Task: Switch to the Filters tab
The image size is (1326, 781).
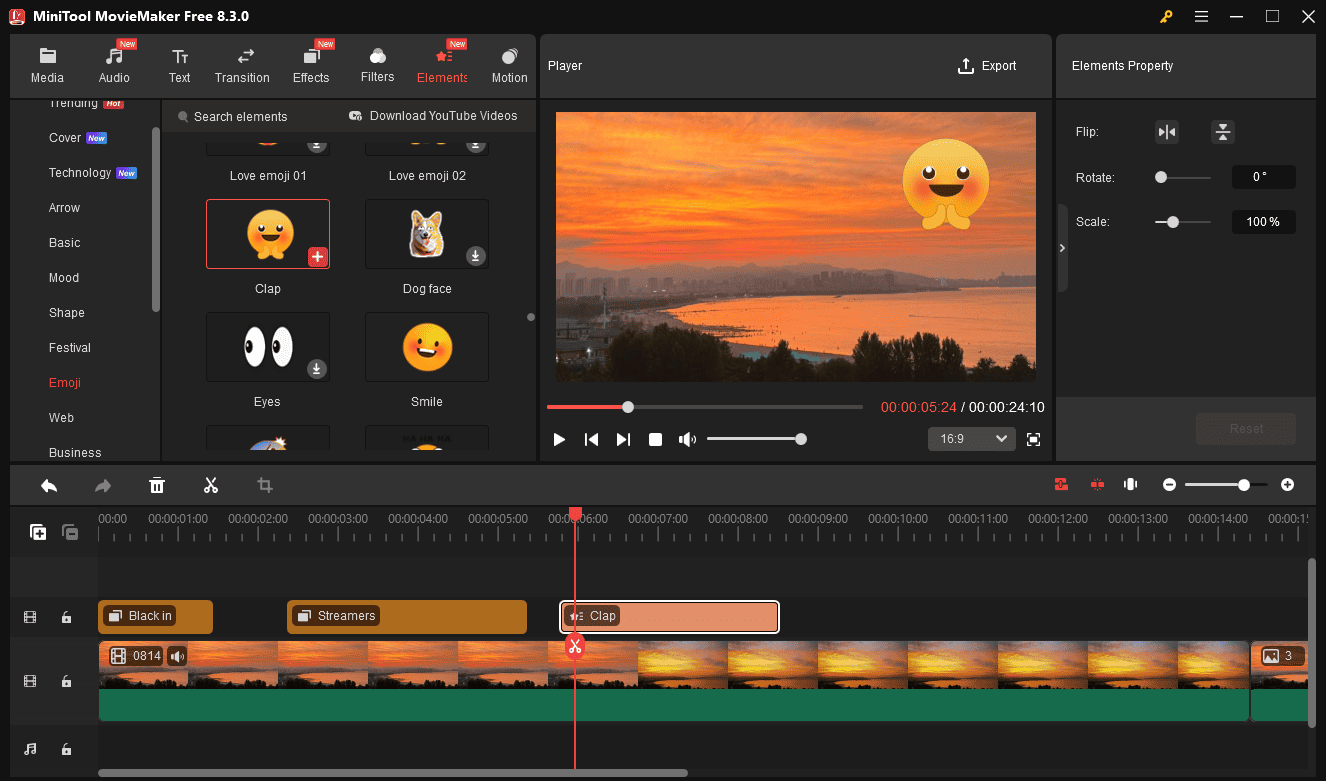Action: (x=377, y=66)
